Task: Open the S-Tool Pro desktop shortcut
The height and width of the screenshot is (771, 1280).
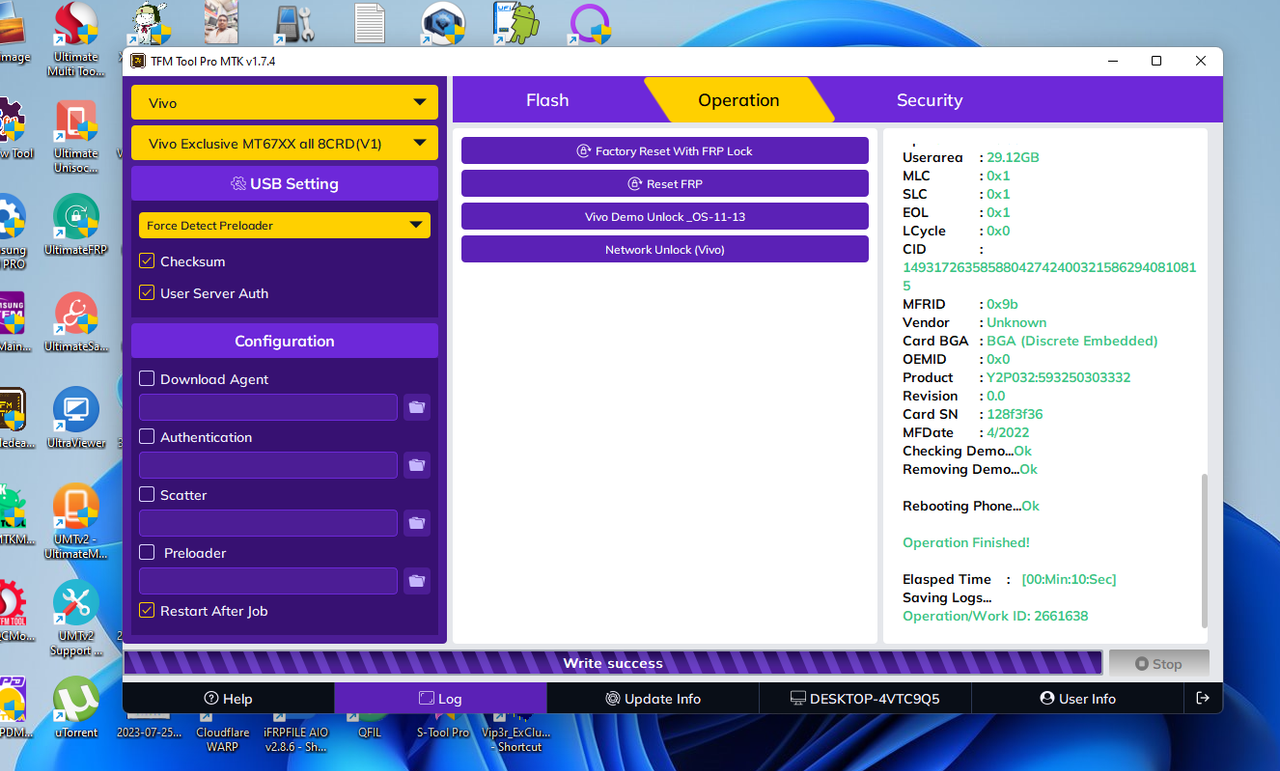Action: point(443,727)
